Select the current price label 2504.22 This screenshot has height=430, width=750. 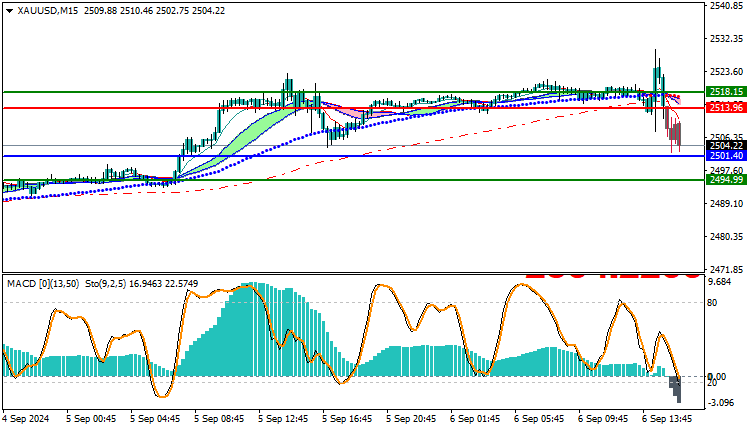(x=727, y=145)
